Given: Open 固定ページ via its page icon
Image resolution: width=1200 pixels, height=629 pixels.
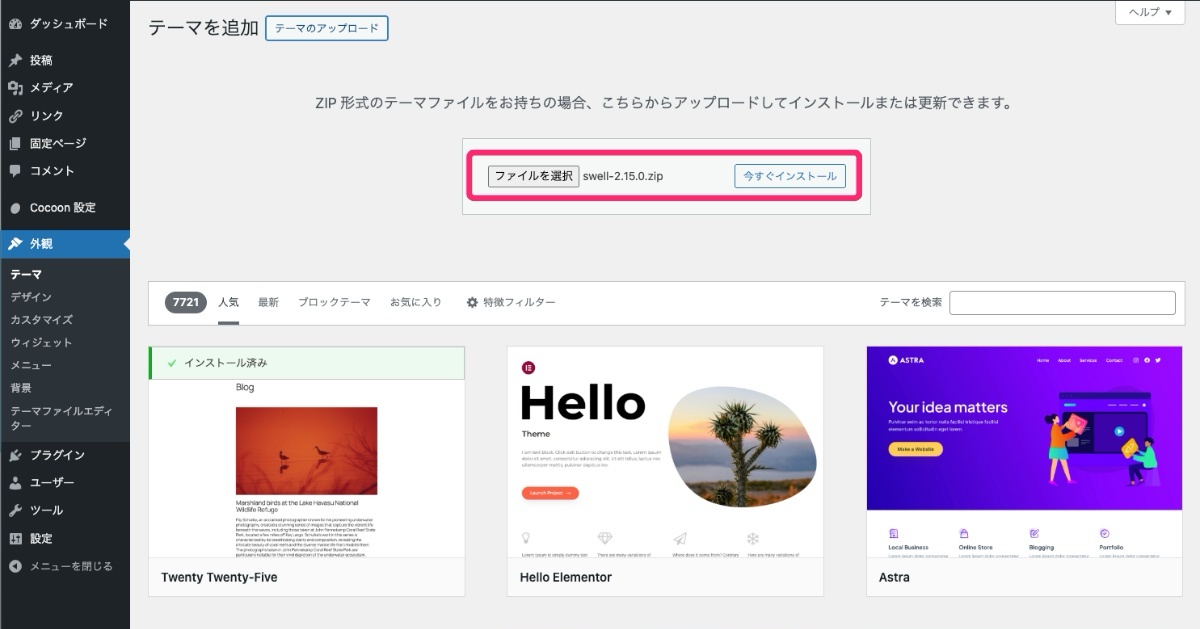Looking at the screenshot, I should point(14,145).
